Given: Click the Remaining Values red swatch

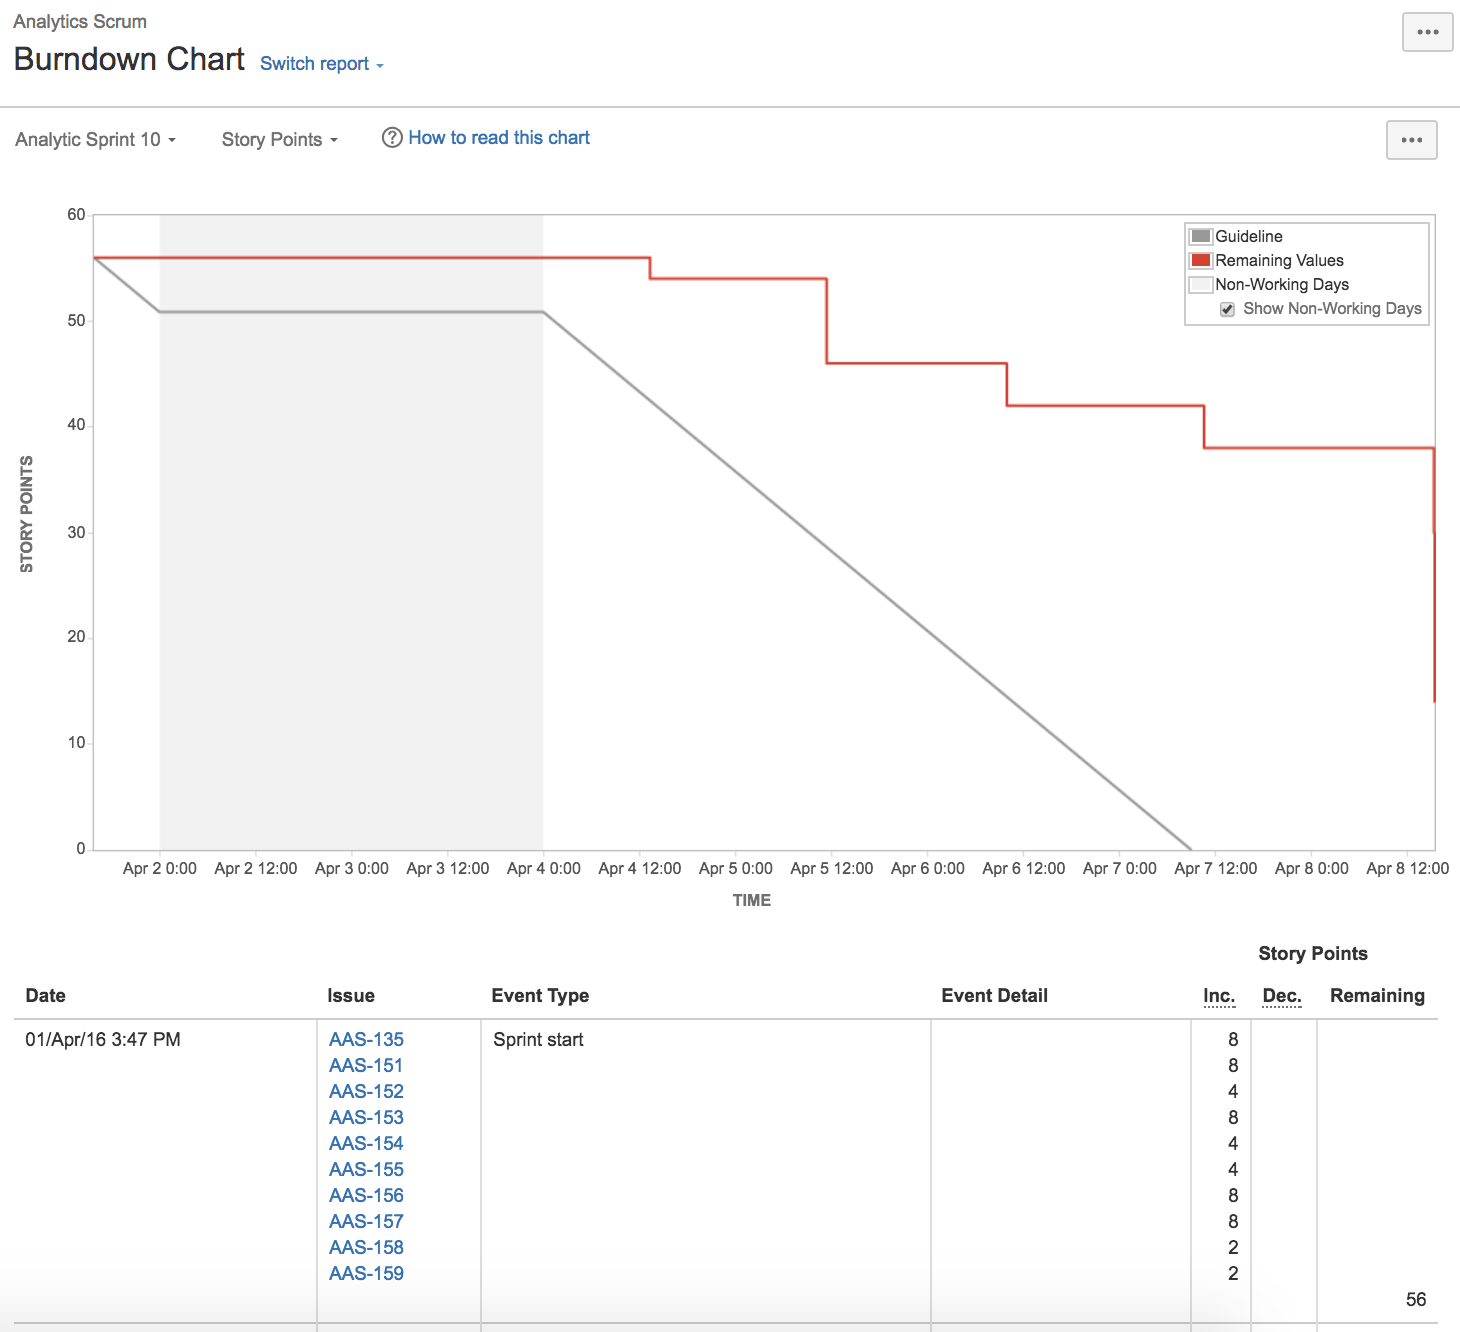Looking at the screenshot, I should pyautogui.click(x=1200, y=260).
